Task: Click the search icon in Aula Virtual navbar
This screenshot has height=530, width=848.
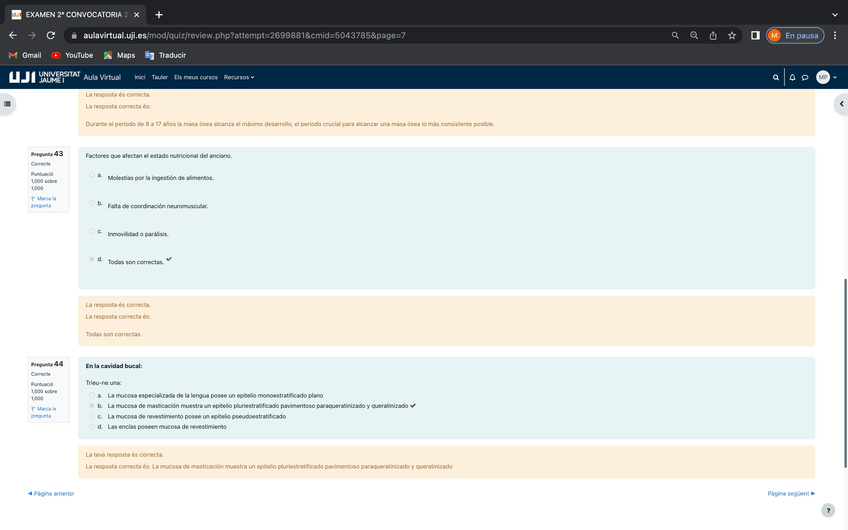Action: click(776, 77)
